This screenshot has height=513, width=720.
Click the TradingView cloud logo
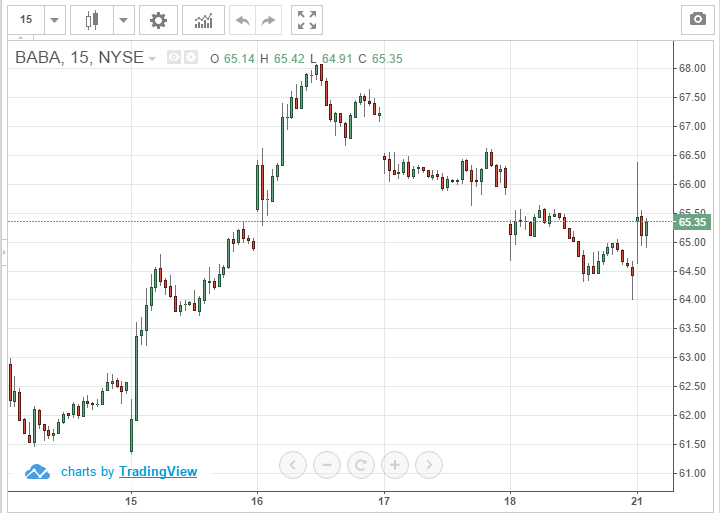pyautogui.click(x=37, y=472)
